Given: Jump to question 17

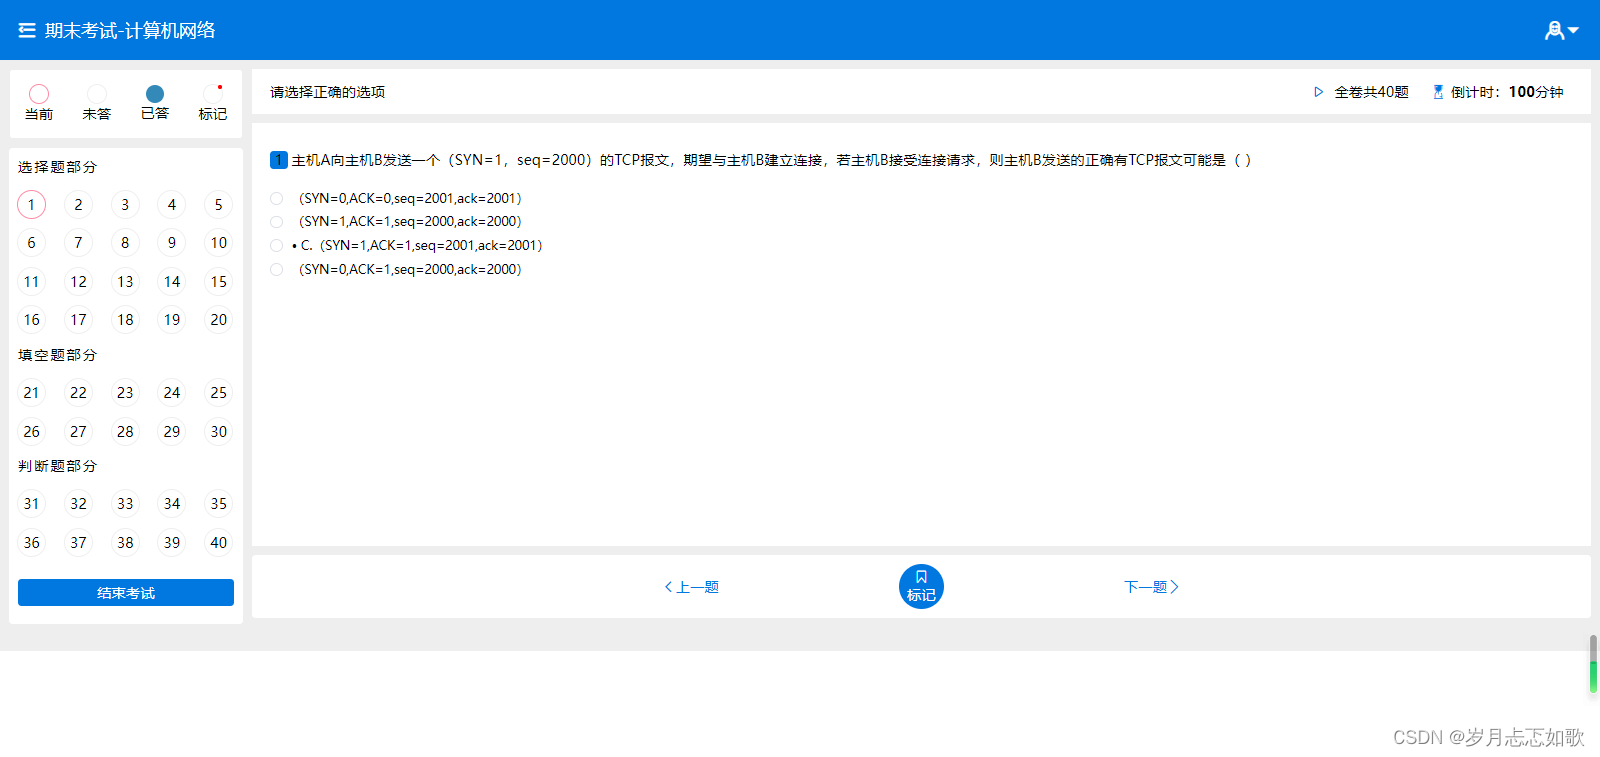Looking at the screenshot, I should [78, 320].
